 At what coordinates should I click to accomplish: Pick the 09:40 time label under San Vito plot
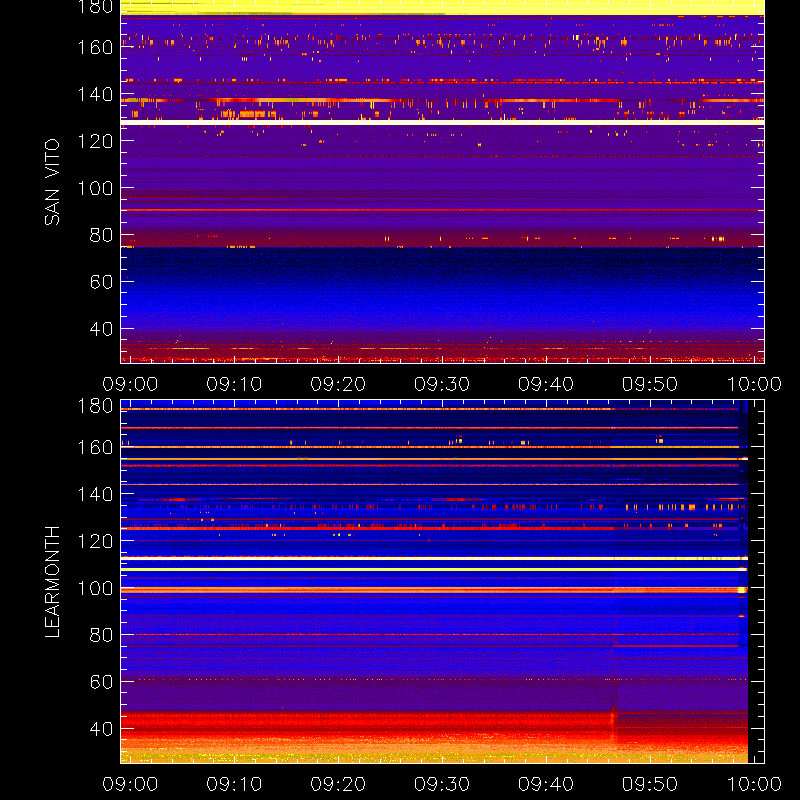click(546, 384)
